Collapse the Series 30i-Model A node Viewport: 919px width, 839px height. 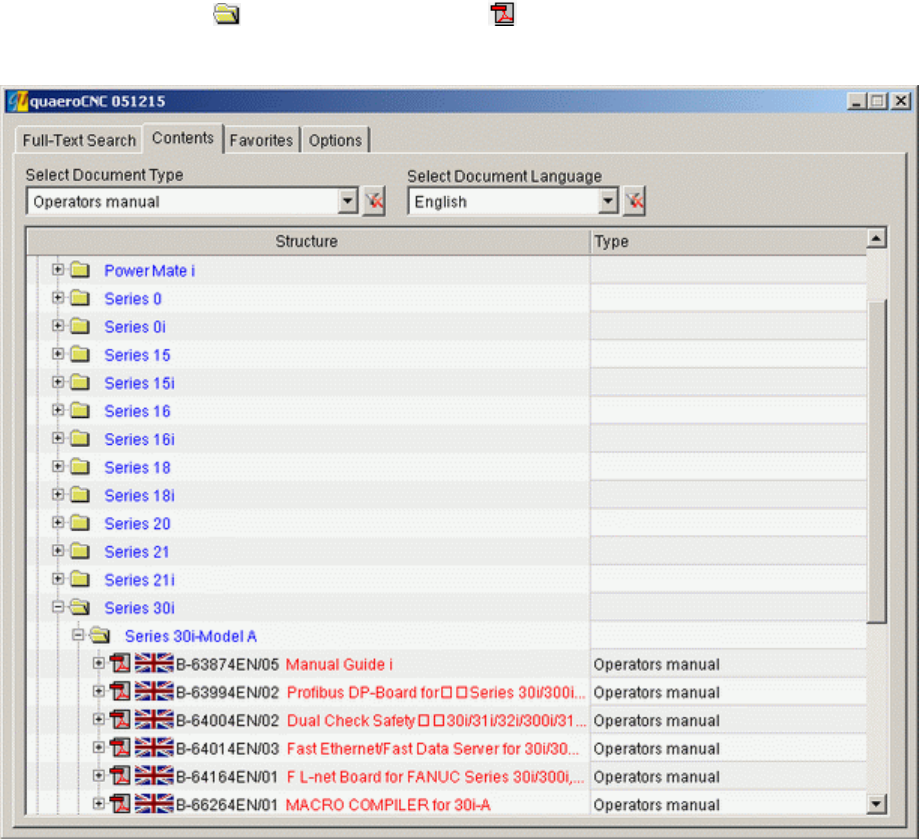(78, 635)
